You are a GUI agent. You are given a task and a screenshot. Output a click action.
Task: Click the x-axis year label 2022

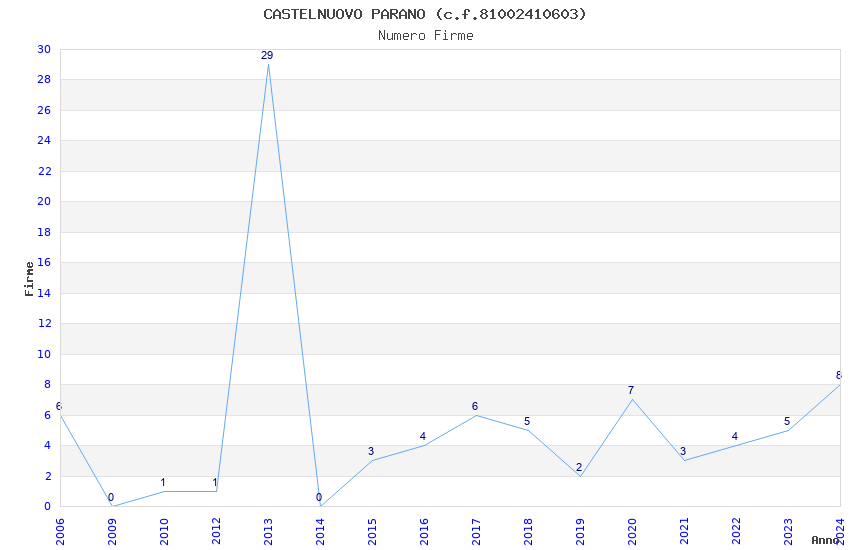pos(737,532)
